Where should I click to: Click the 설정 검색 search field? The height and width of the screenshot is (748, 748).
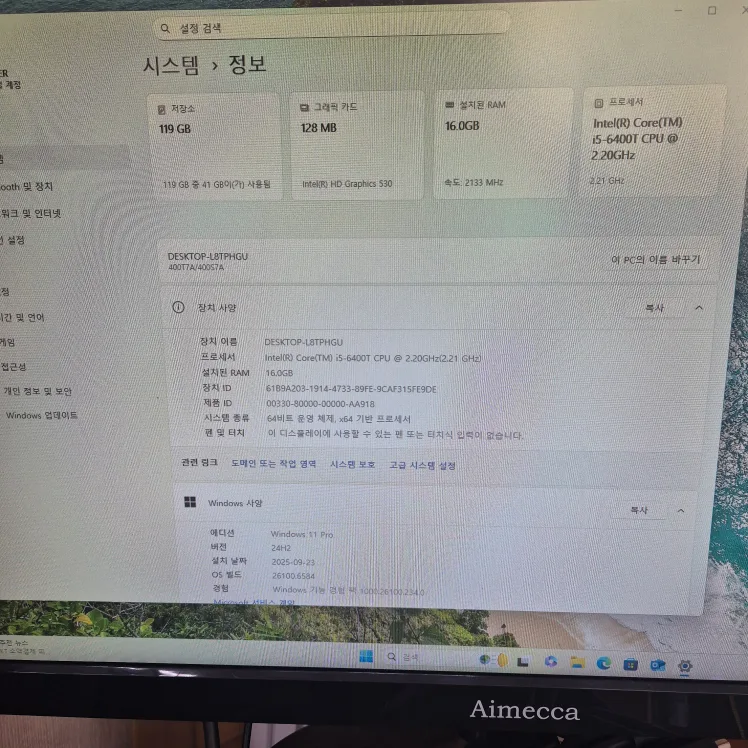pyautogui.click(x=332, y=25)
